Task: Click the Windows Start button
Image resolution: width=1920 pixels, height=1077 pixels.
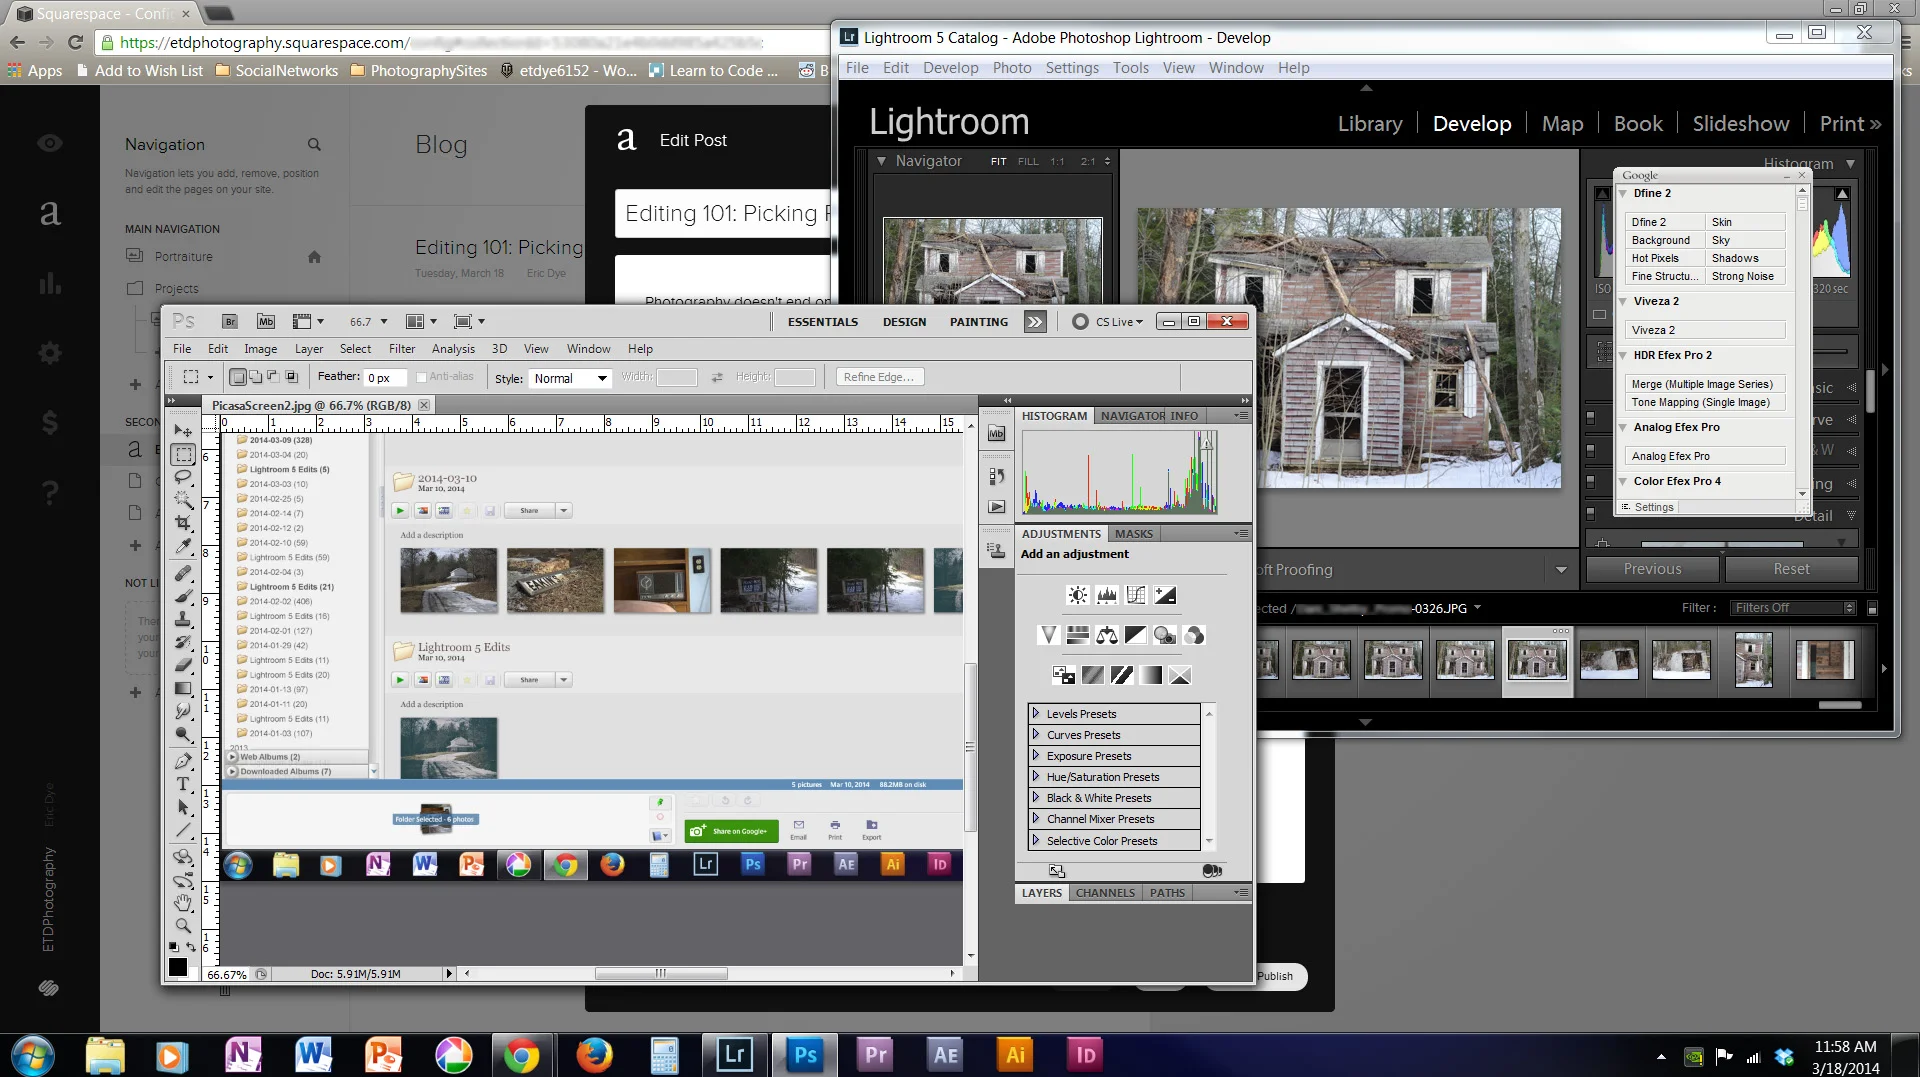Action: tap(32, 1055)
